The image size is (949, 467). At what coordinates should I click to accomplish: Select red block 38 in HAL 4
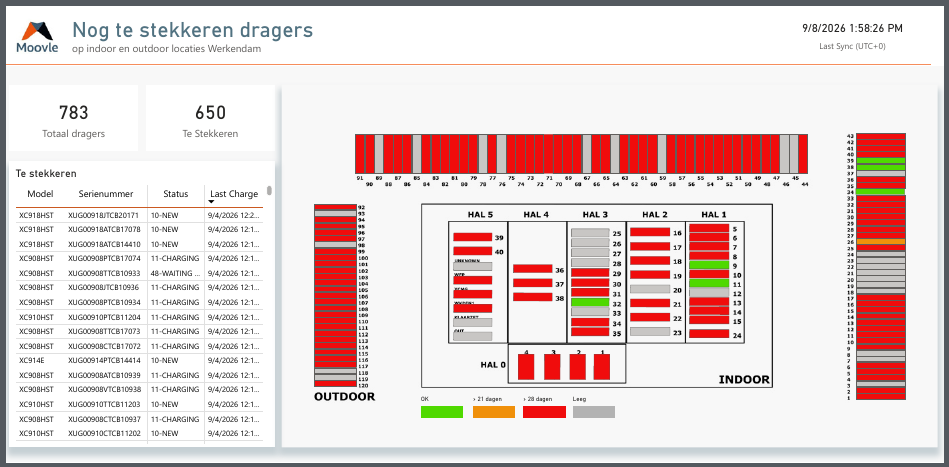(x=533, y=297)
